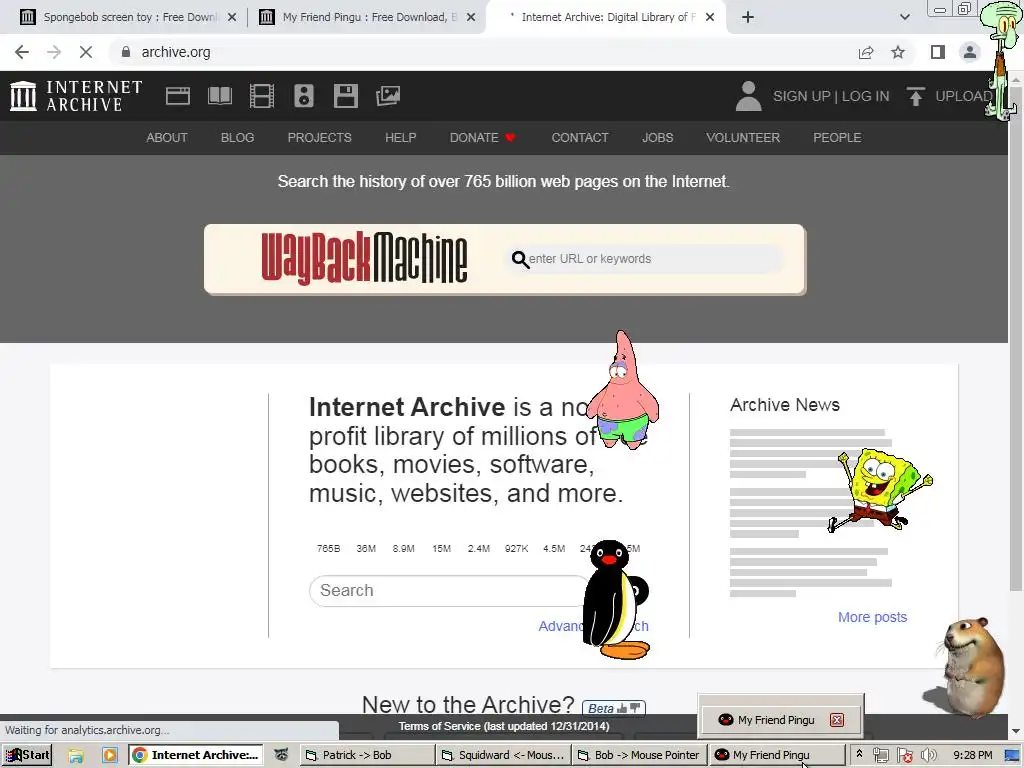Image resolution: width=1024 pixels, height=768 pixels.
Task: Close My Friend Pingu taskbar preview
Action: coord(837,720)
